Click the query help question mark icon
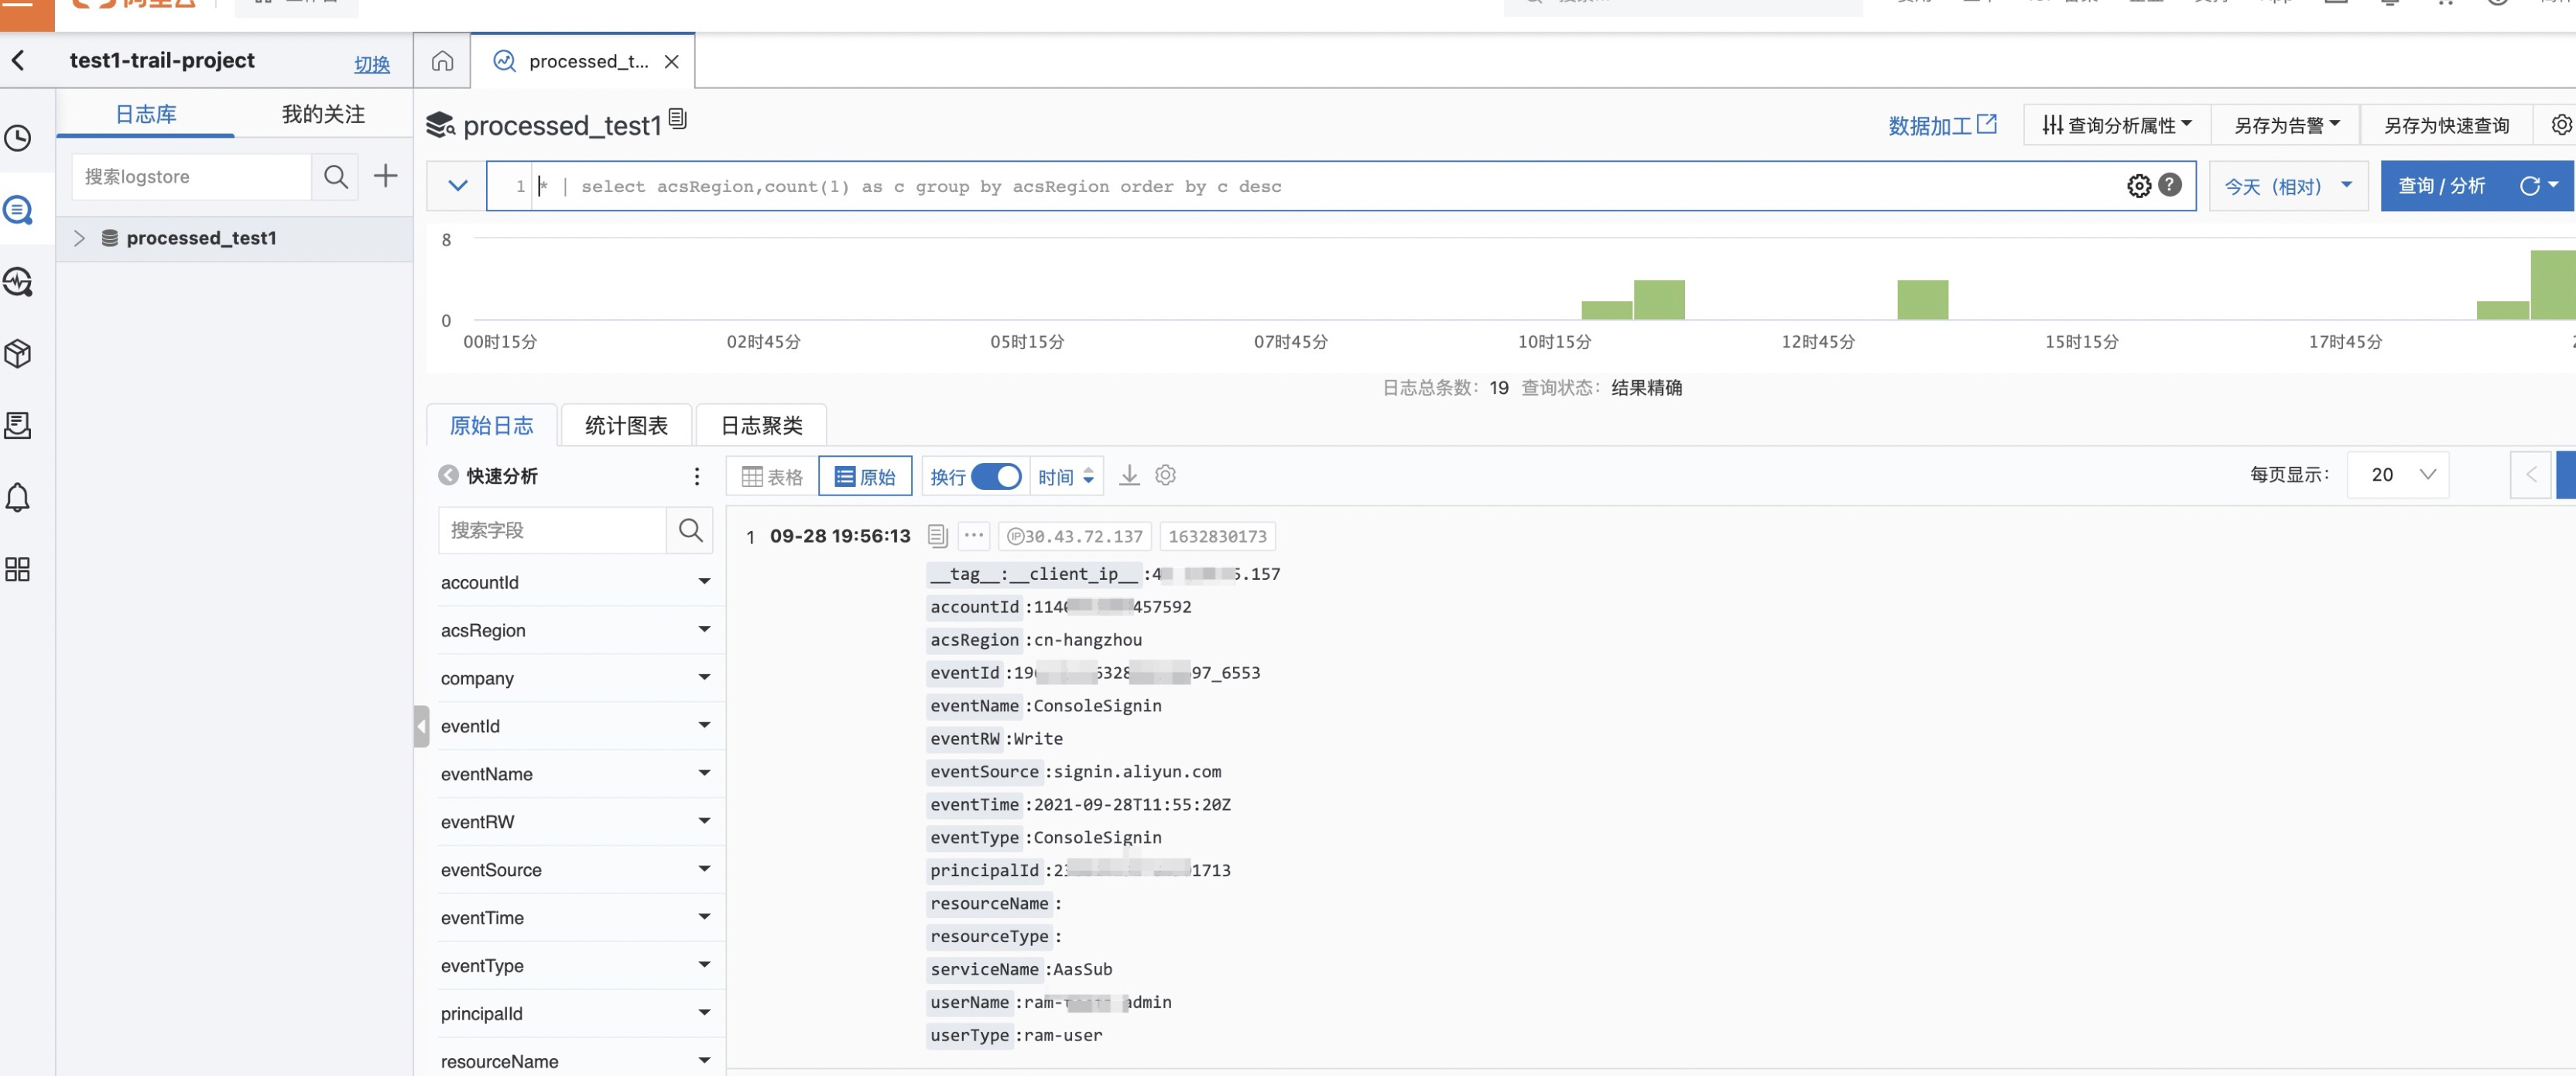Image resolution: width=2576 pixels, height=1076 pixels. pos(2169,185)
